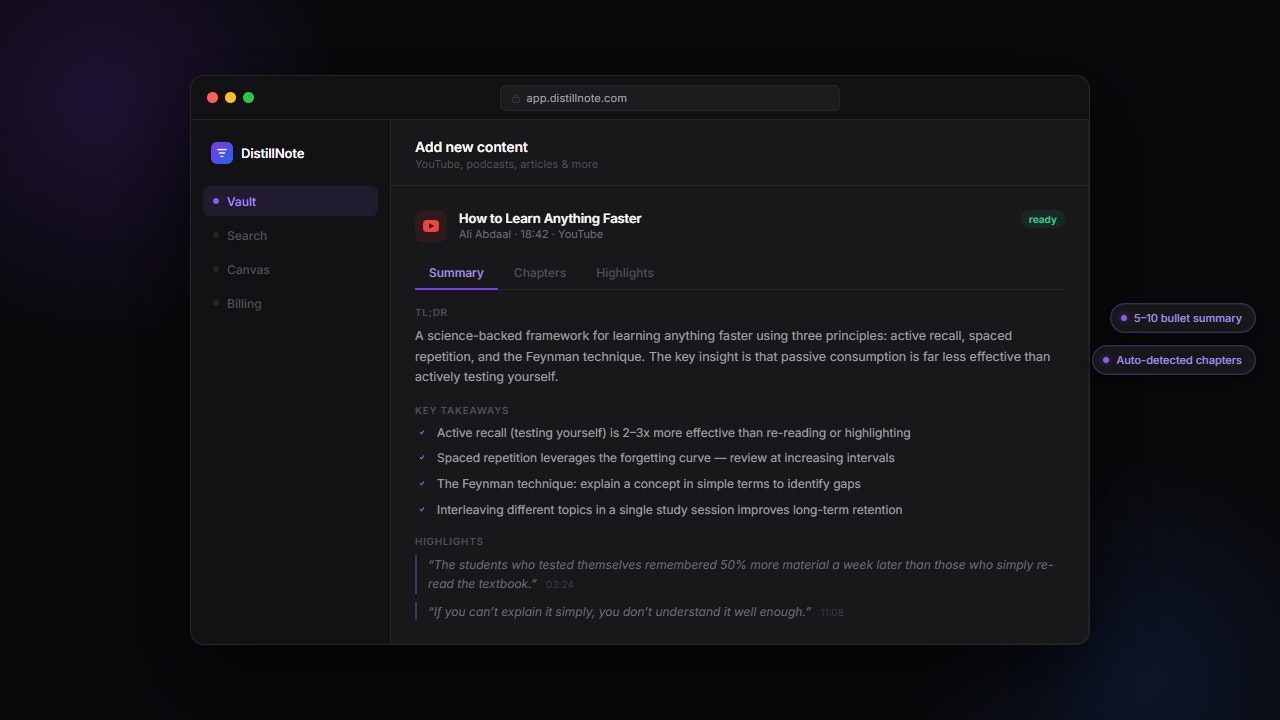Click the TL;DR summary paragraph

pos(733,356)
